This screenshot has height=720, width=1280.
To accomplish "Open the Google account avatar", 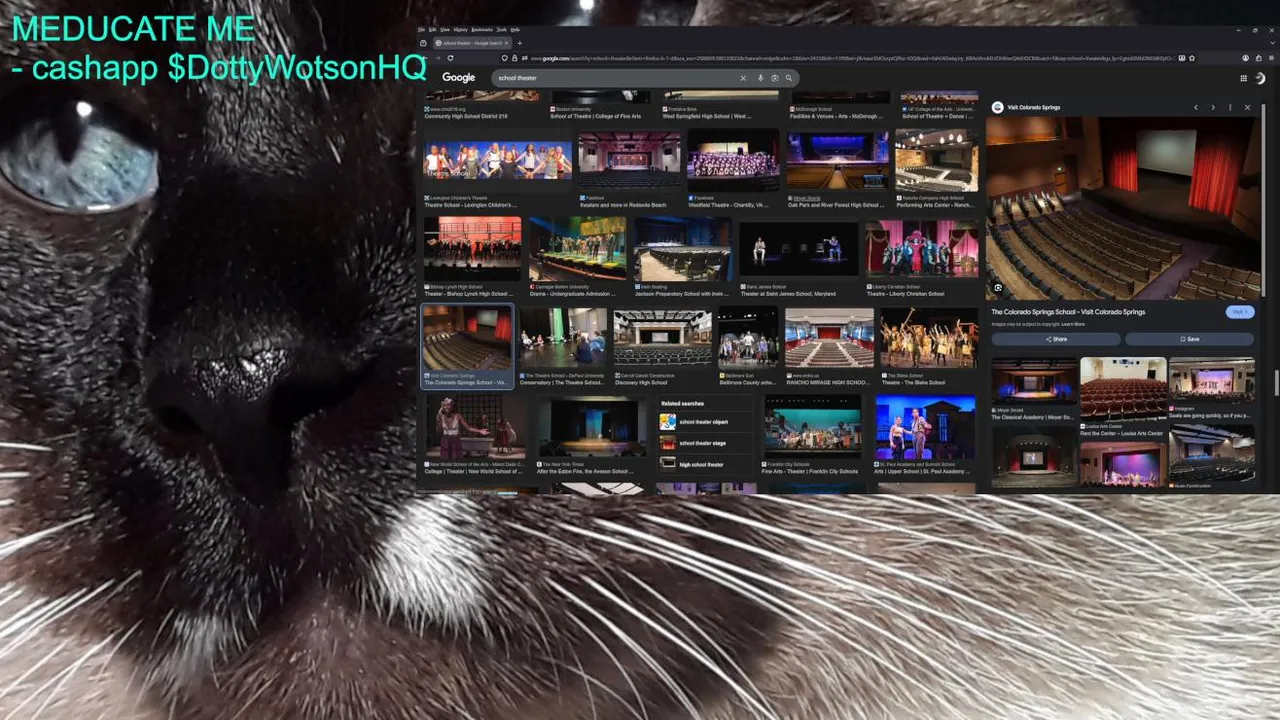I will tap(1261, 78).
